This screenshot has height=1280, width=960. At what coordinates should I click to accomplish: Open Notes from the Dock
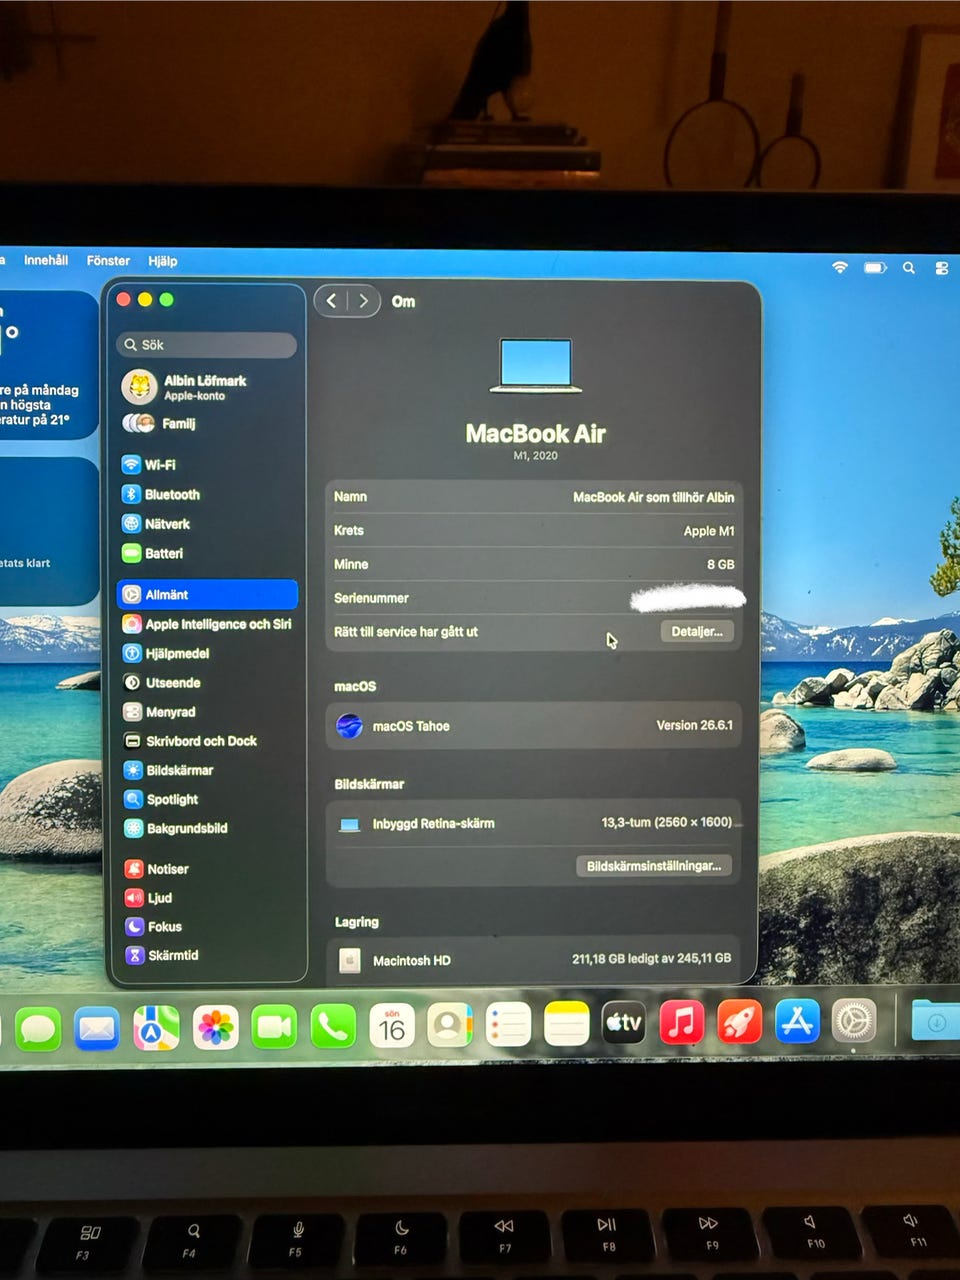[566, 1024]
